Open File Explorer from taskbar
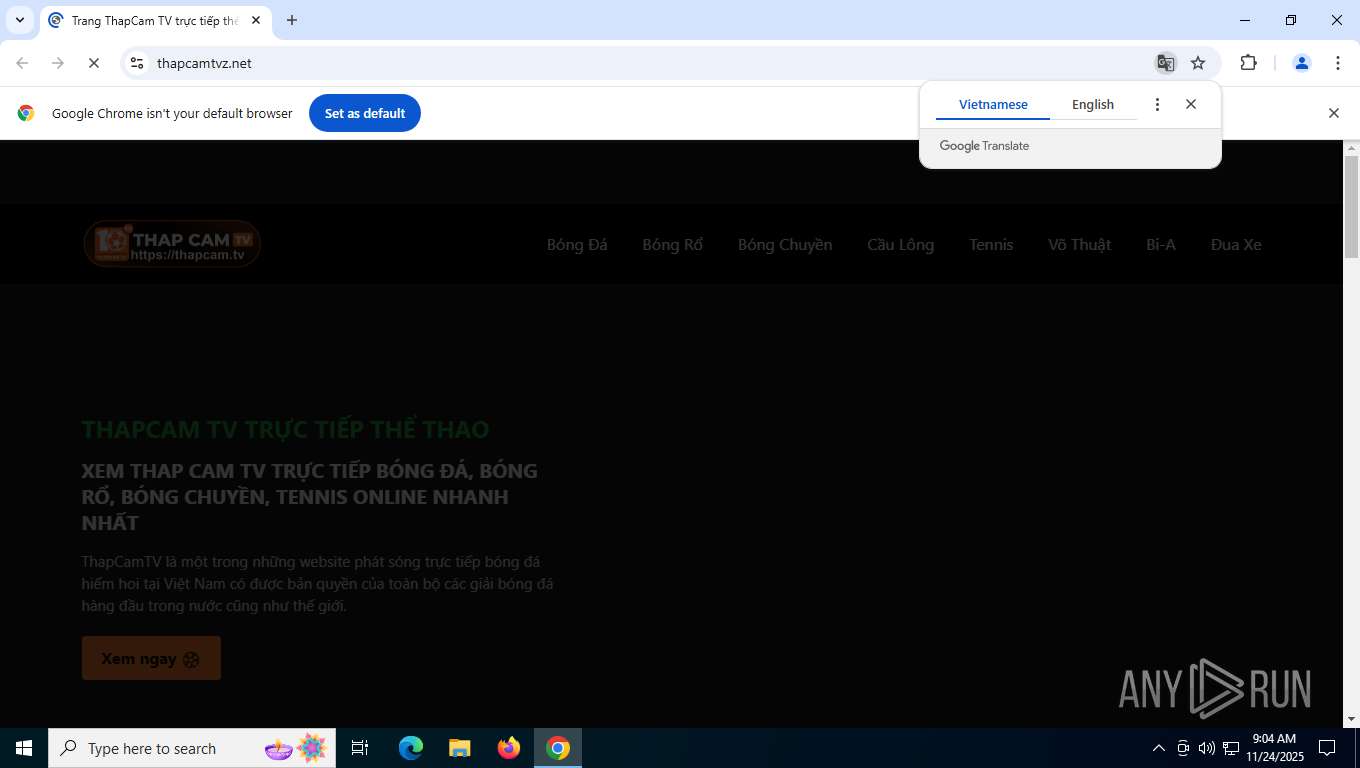The height and width of the screenshot is (768, 1360). coord(459,748)
